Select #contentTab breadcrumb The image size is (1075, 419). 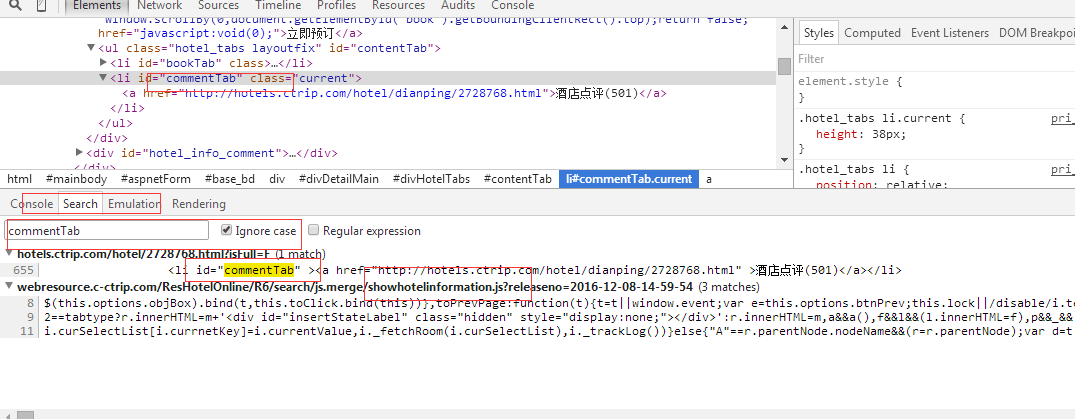[518, 179]
